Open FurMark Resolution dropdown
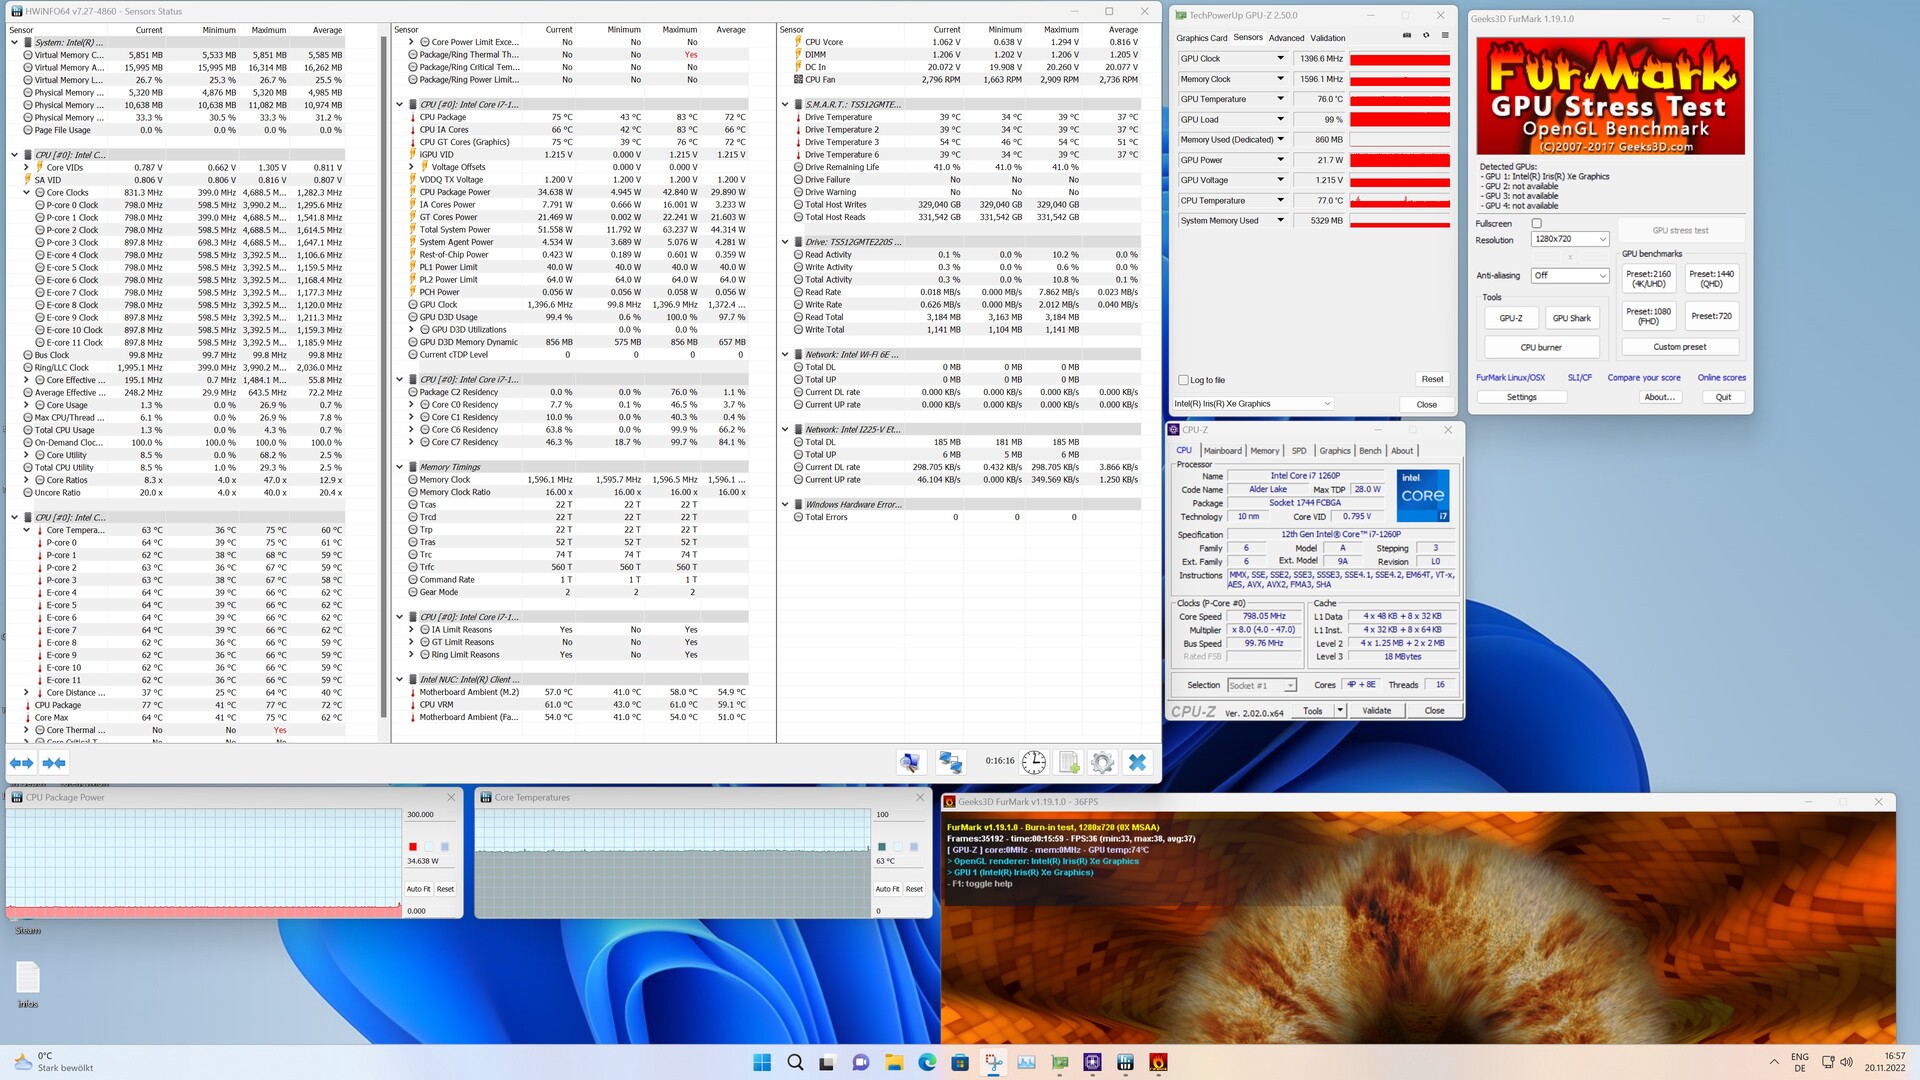1920x1080 pixels. [x=1569, y=239]
